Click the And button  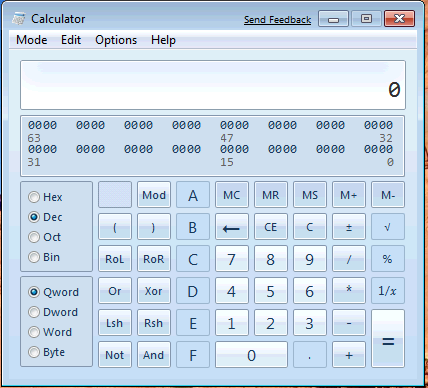pyautogui.click(x=154, y=355)
